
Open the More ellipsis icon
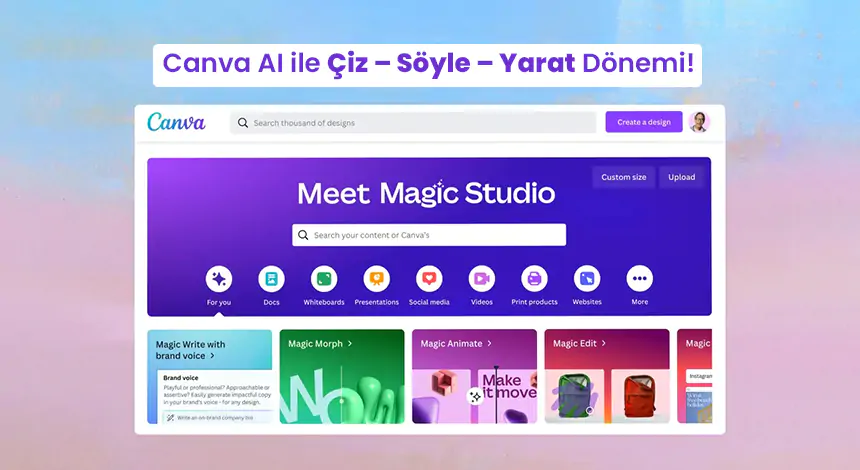tap(640, 279)
